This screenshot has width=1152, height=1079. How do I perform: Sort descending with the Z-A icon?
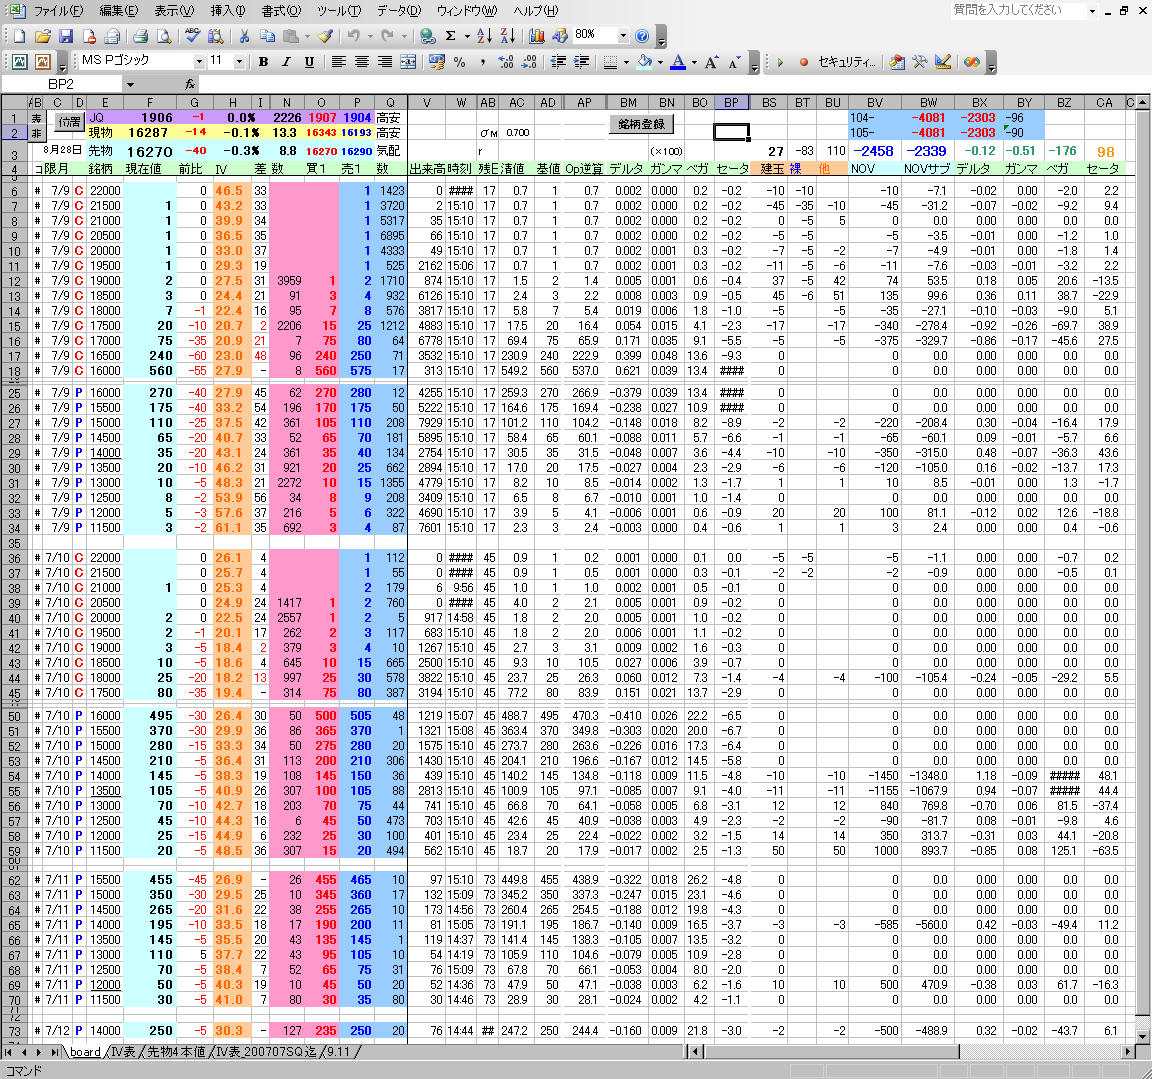point(508,35)
